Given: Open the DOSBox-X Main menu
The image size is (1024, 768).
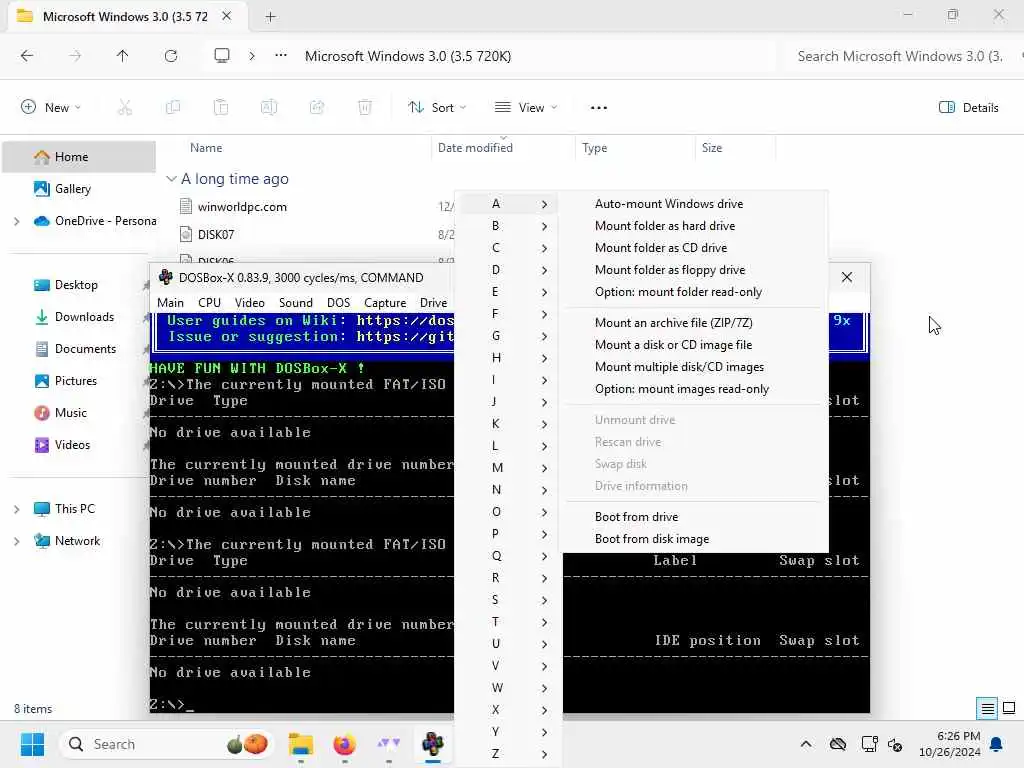Looking at the screenshot, I should pyautogui.click(x=170, y=303).
